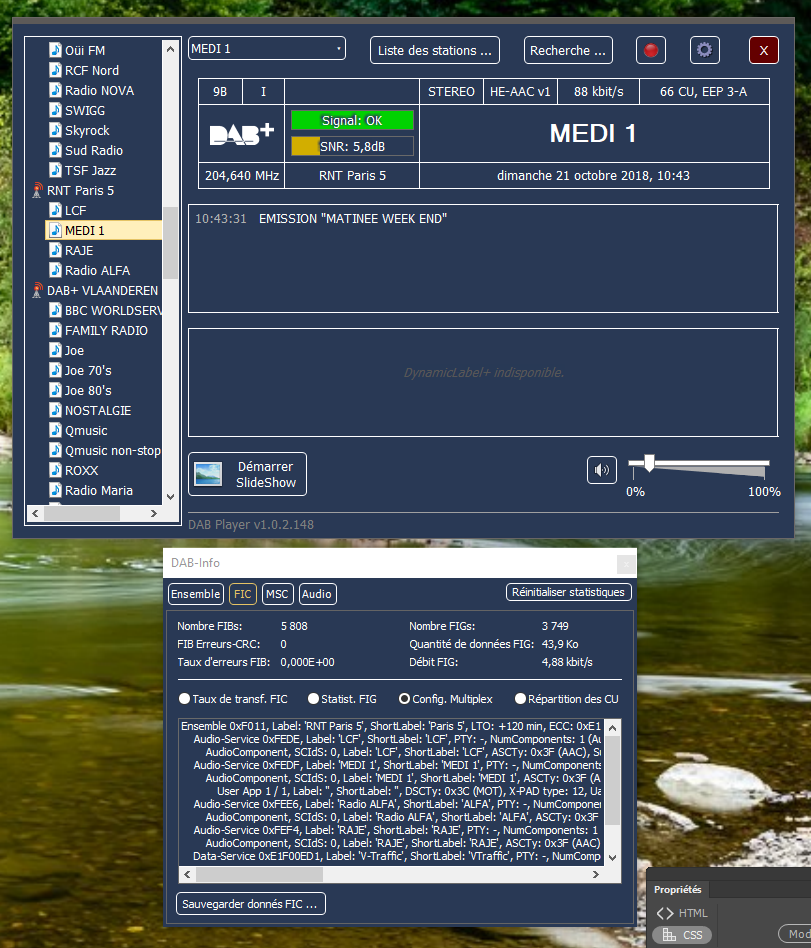The height and width of the screenshot is (948, 811).
Task: Click the 88 kbit/s bitrate cell
Action: point(598,91)
